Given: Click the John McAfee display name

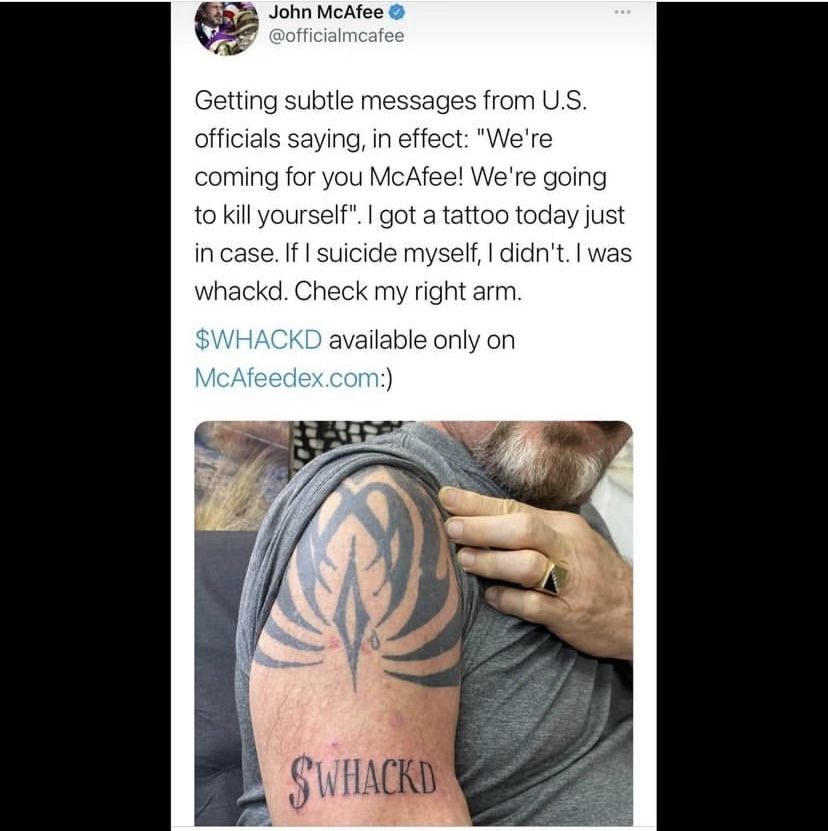Looking at the screenshot, I should click(x=326, y=12).
